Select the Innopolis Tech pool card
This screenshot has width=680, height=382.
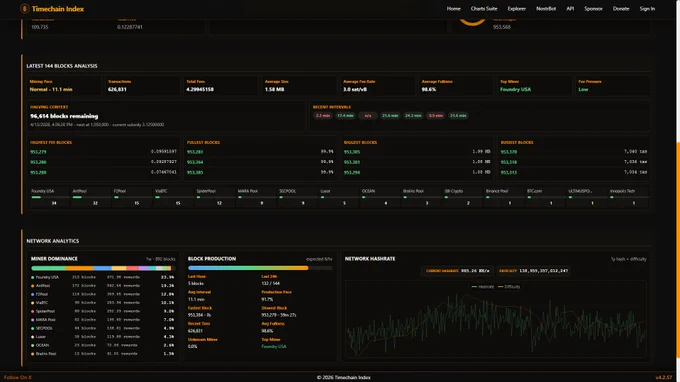pyautogui.click(x=628, y=197)
